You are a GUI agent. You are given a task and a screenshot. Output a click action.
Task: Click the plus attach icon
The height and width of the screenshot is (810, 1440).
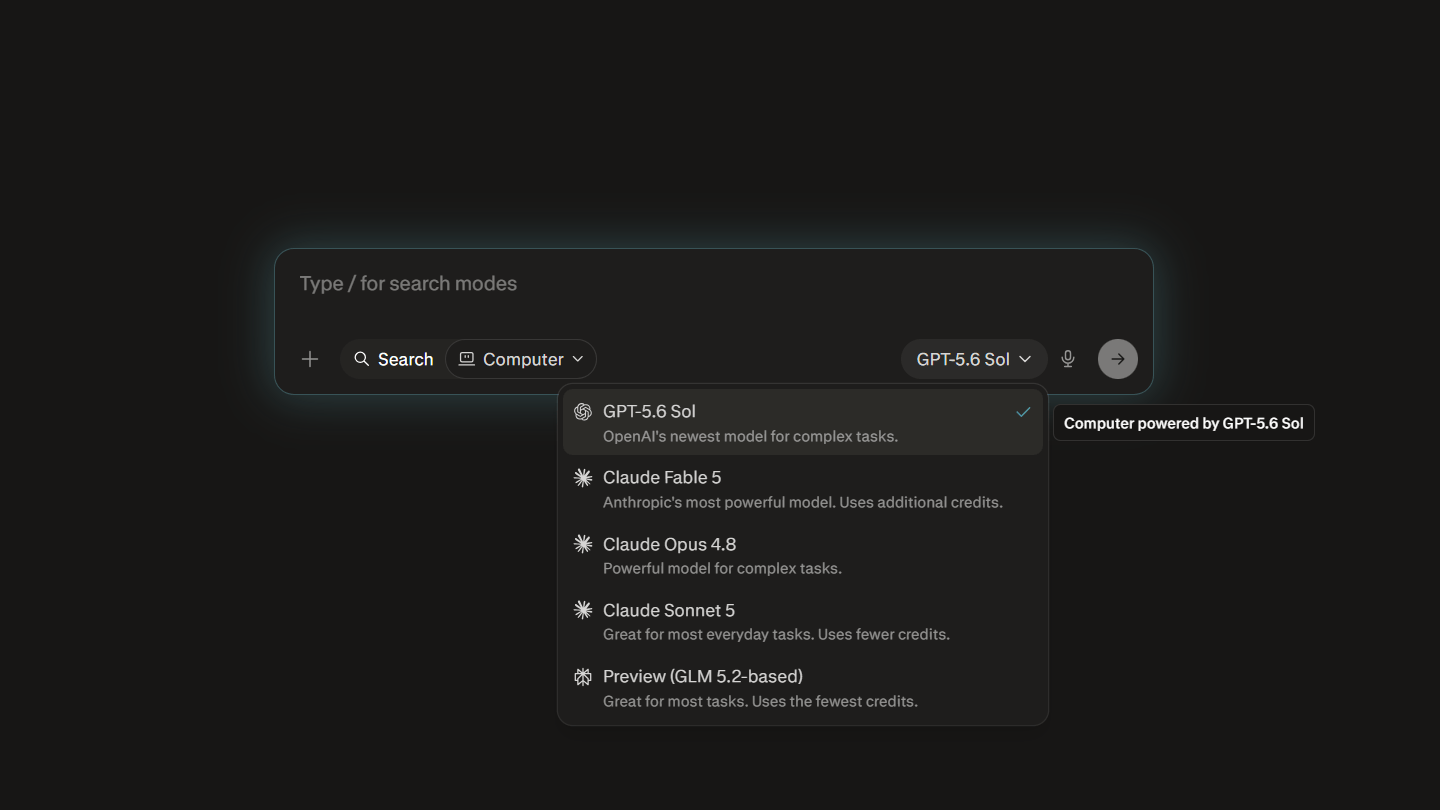(310, 359)
